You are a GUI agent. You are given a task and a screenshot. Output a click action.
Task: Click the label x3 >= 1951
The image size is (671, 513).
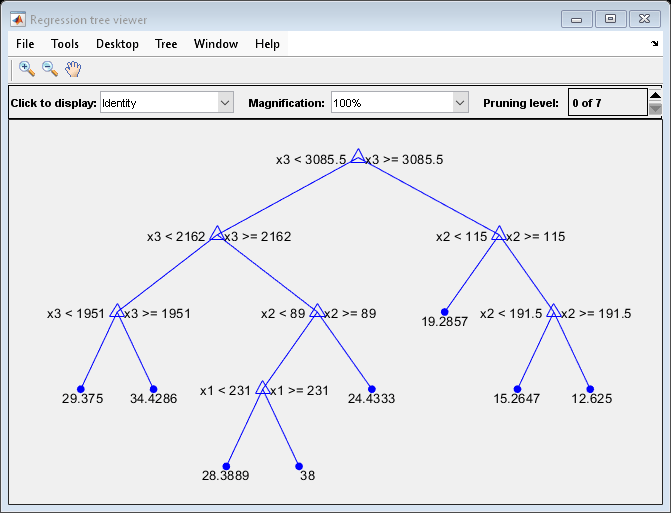coord(157,314)
